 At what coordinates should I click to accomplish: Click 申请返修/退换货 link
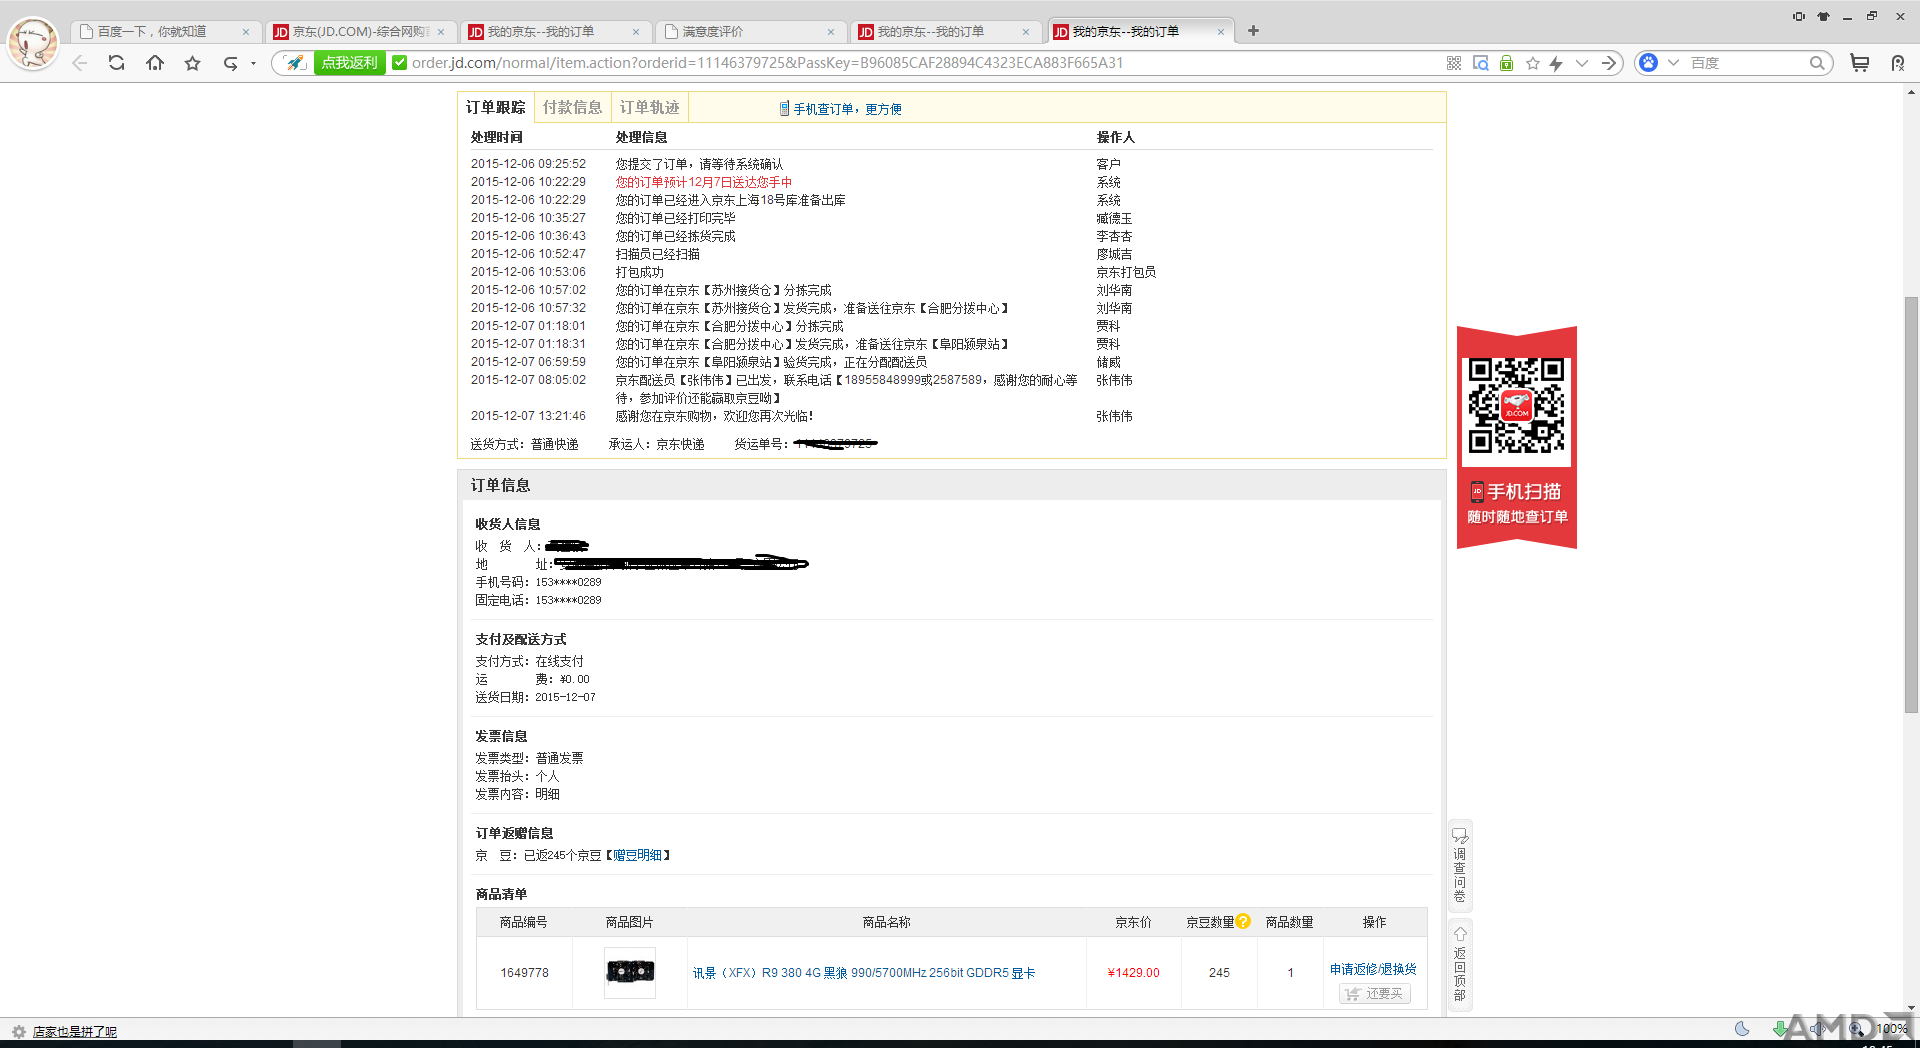(1373, 969)
